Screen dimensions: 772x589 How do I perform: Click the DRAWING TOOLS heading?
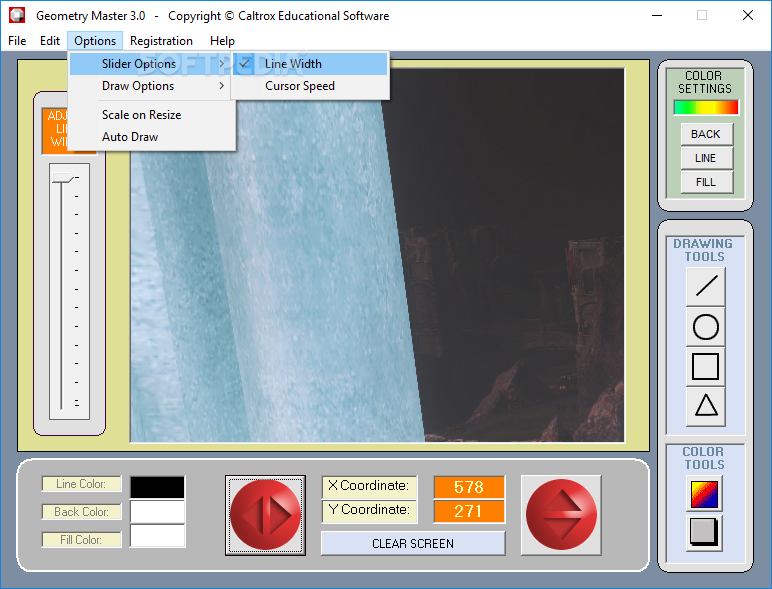click(x=703, y=250)
